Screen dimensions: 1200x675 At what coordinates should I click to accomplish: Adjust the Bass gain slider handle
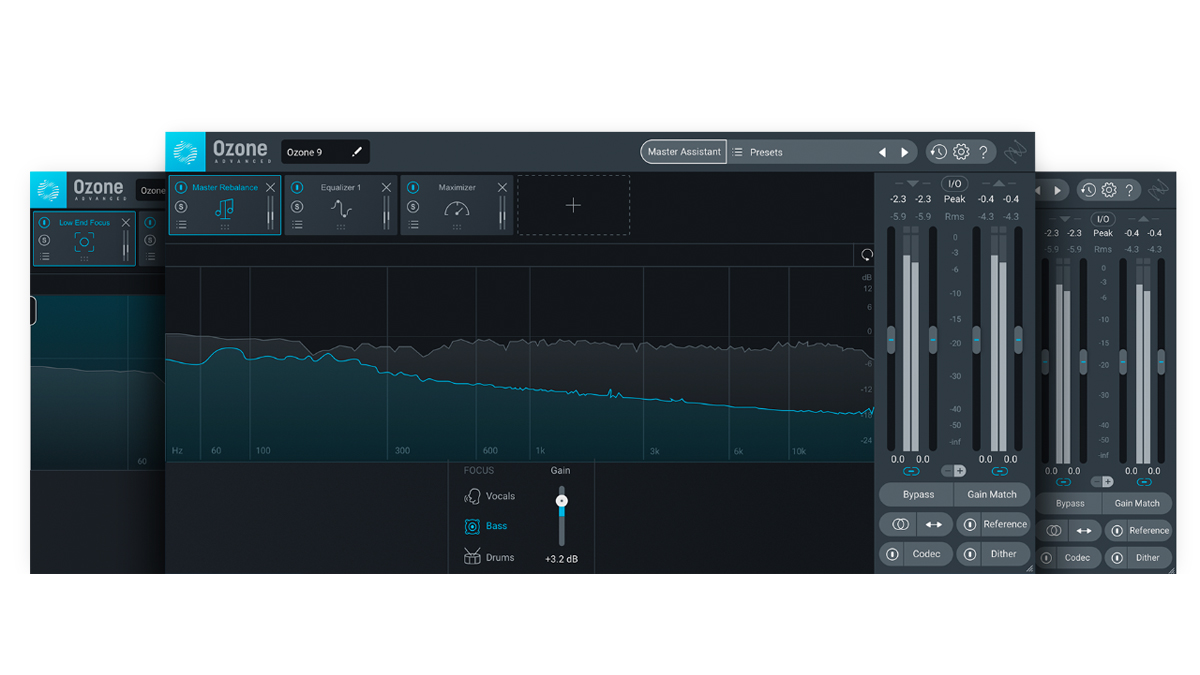pos(562,500)
